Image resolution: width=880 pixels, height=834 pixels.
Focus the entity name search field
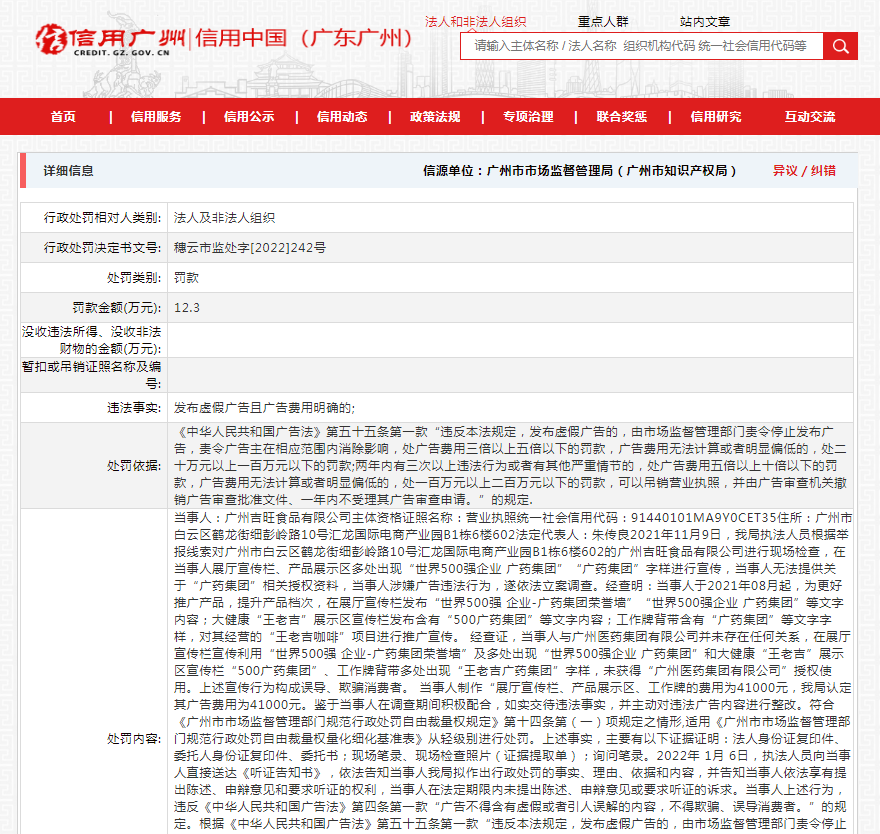pyautogui.click(x=641, y=46)
